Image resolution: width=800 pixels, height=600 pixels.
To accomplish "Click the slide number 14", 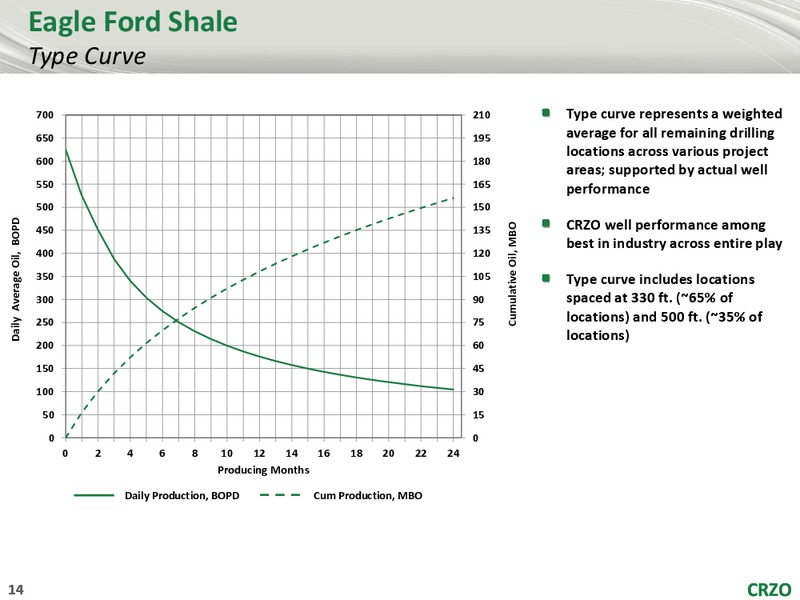I will tap(16, 589).
